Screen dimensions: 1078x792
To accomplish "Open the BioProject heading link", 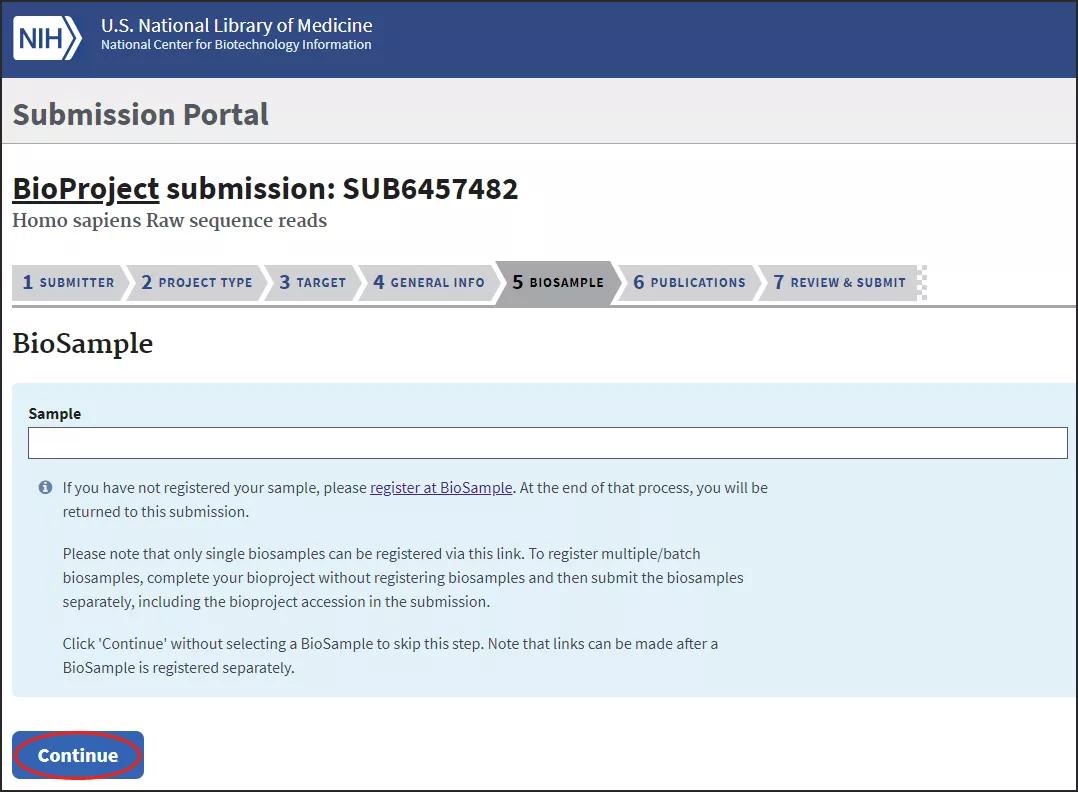I will click(x=86, y=189).
